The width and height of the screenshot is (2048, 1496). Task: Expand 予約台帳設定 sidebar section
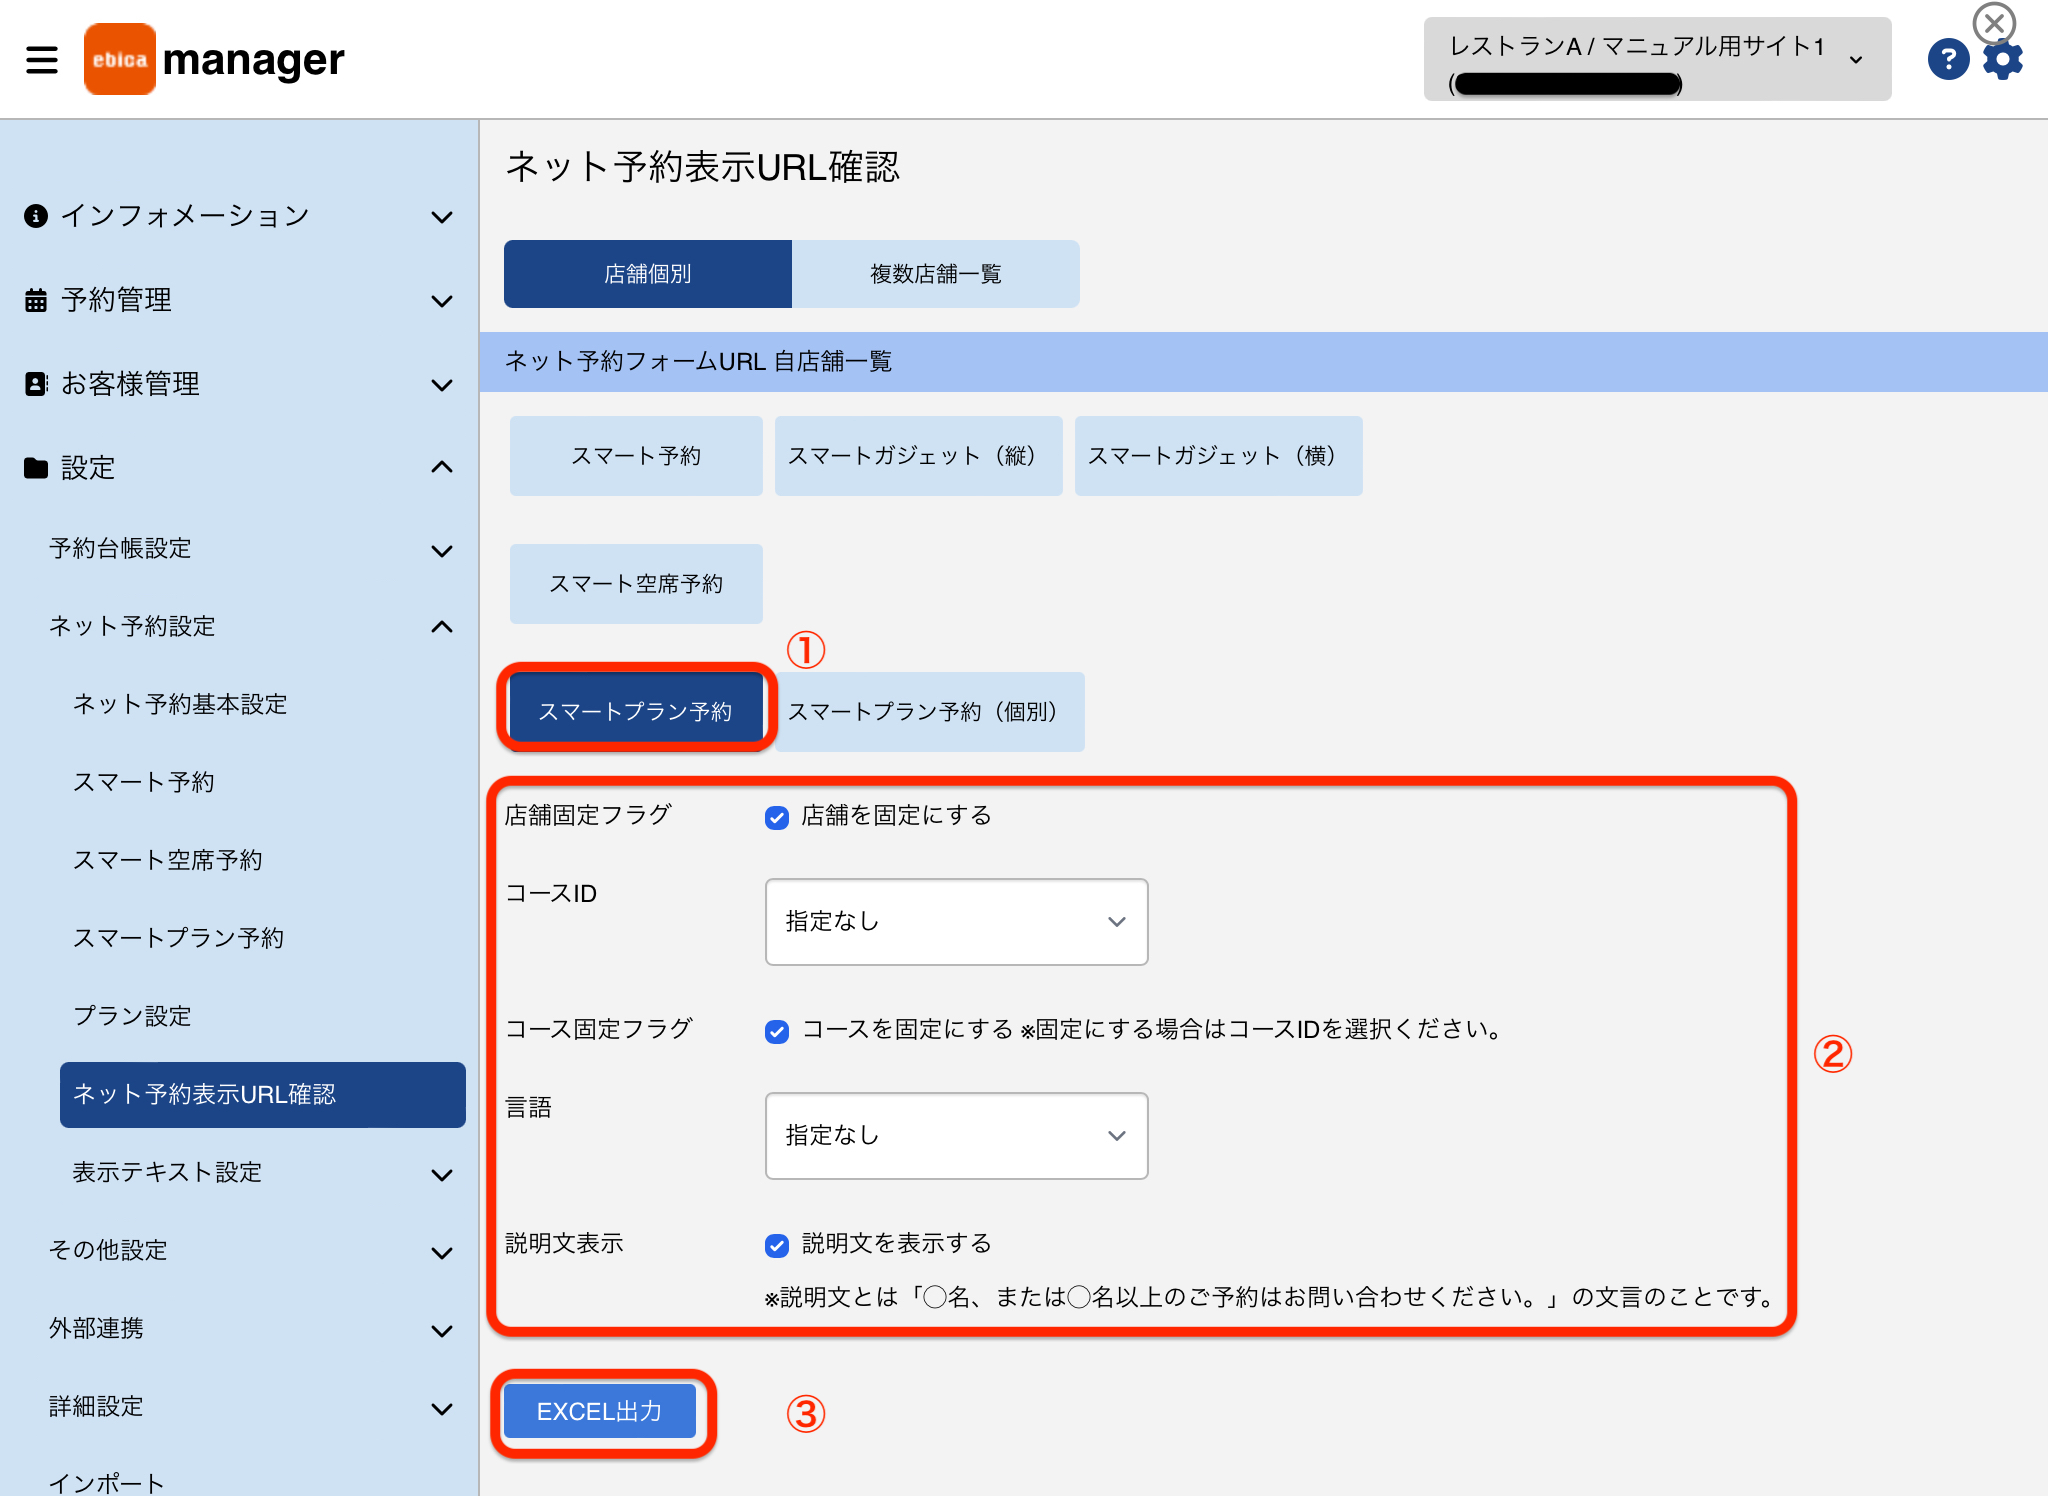(x=250, y=549)
